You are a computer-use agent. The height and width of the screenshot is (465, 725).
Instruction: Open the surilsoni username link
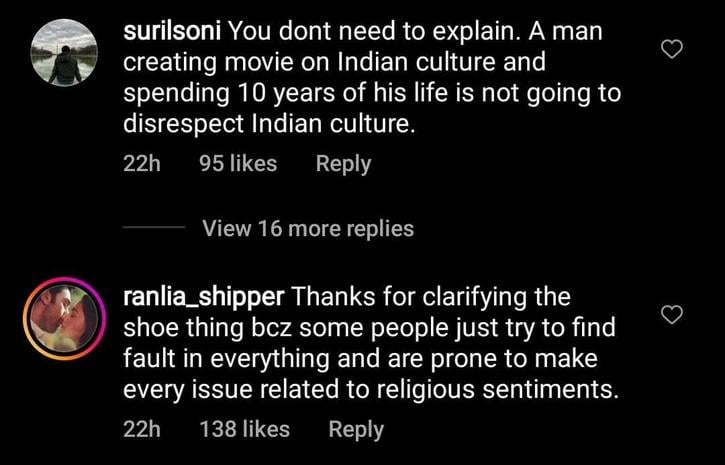point(172,31)
